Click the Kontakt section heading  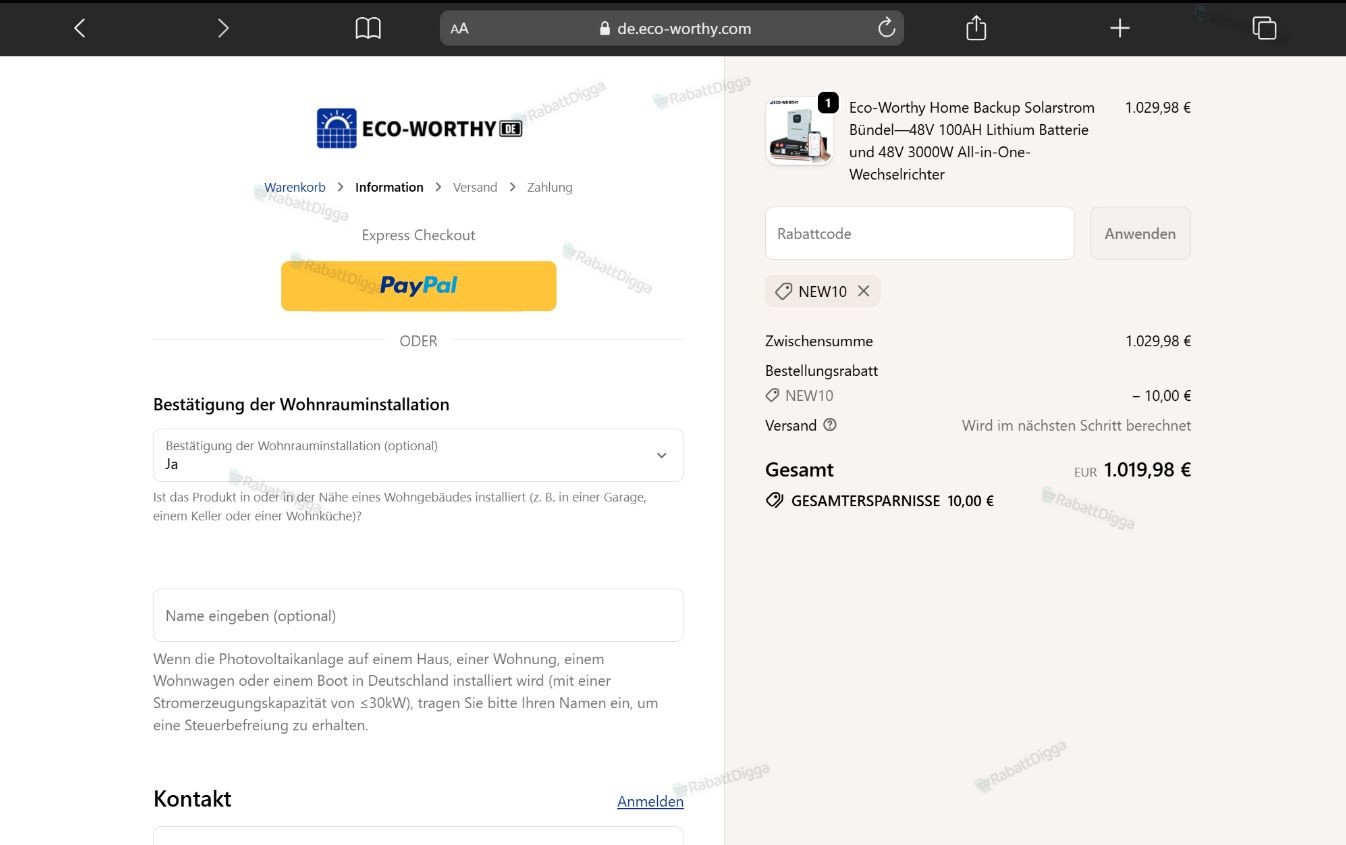192,799
